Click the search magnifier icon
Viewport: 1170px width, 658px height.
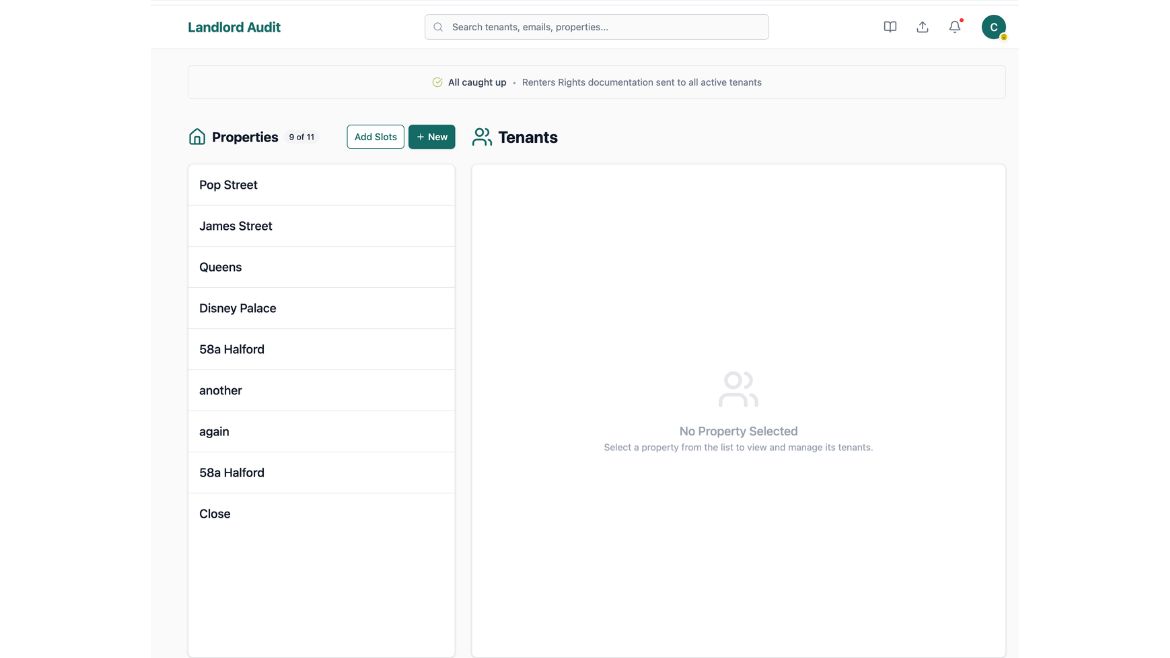coord(438,27)
